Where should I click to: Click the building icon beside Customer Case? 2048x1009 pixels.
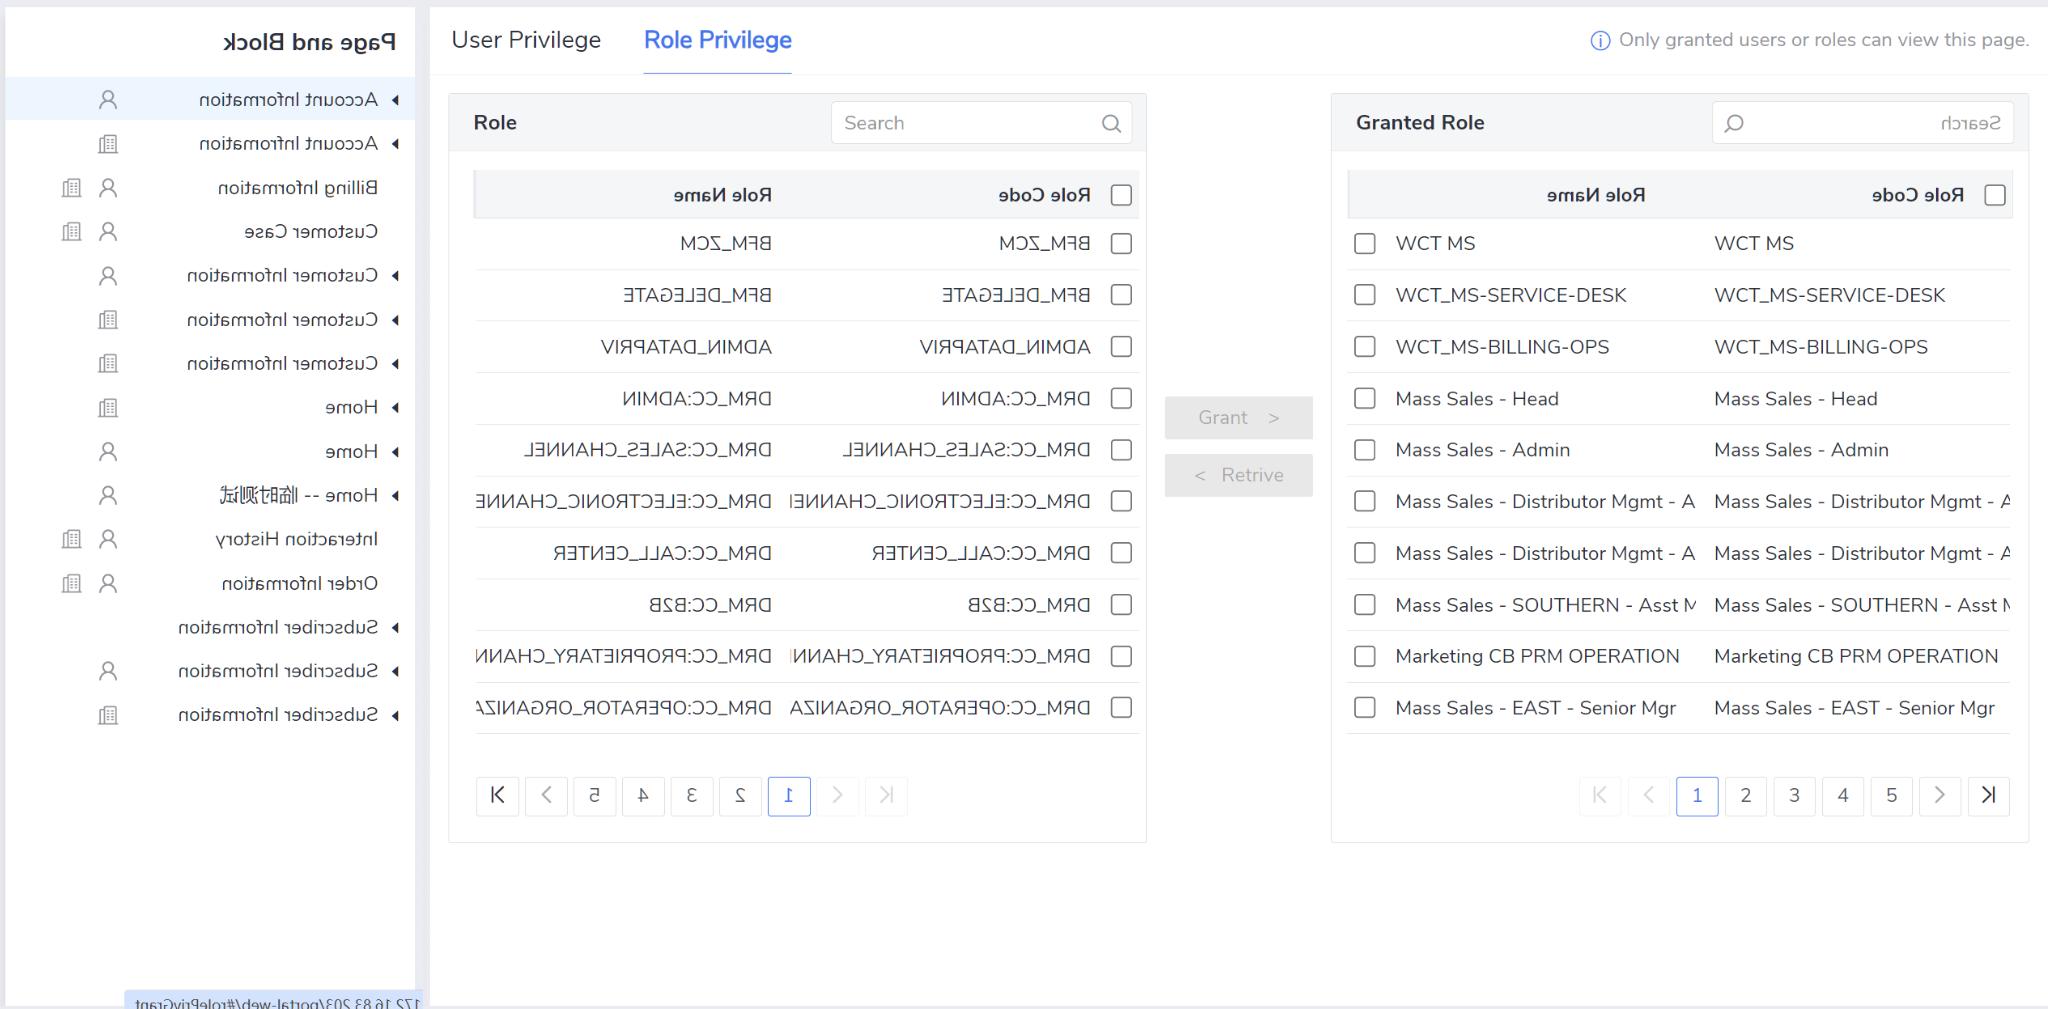pos(71,232)
